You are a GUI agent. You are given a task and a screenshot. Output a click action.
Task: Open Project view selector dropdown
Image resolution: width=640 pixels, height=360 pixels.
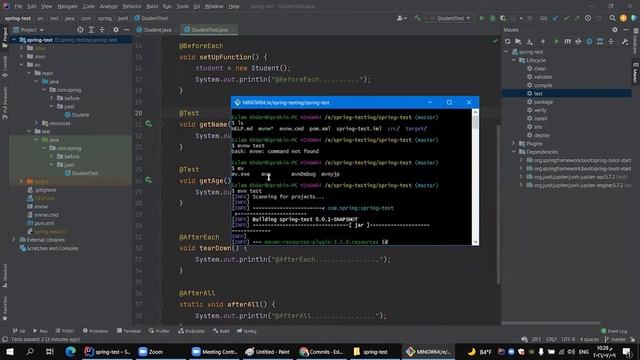coord(29,30)
